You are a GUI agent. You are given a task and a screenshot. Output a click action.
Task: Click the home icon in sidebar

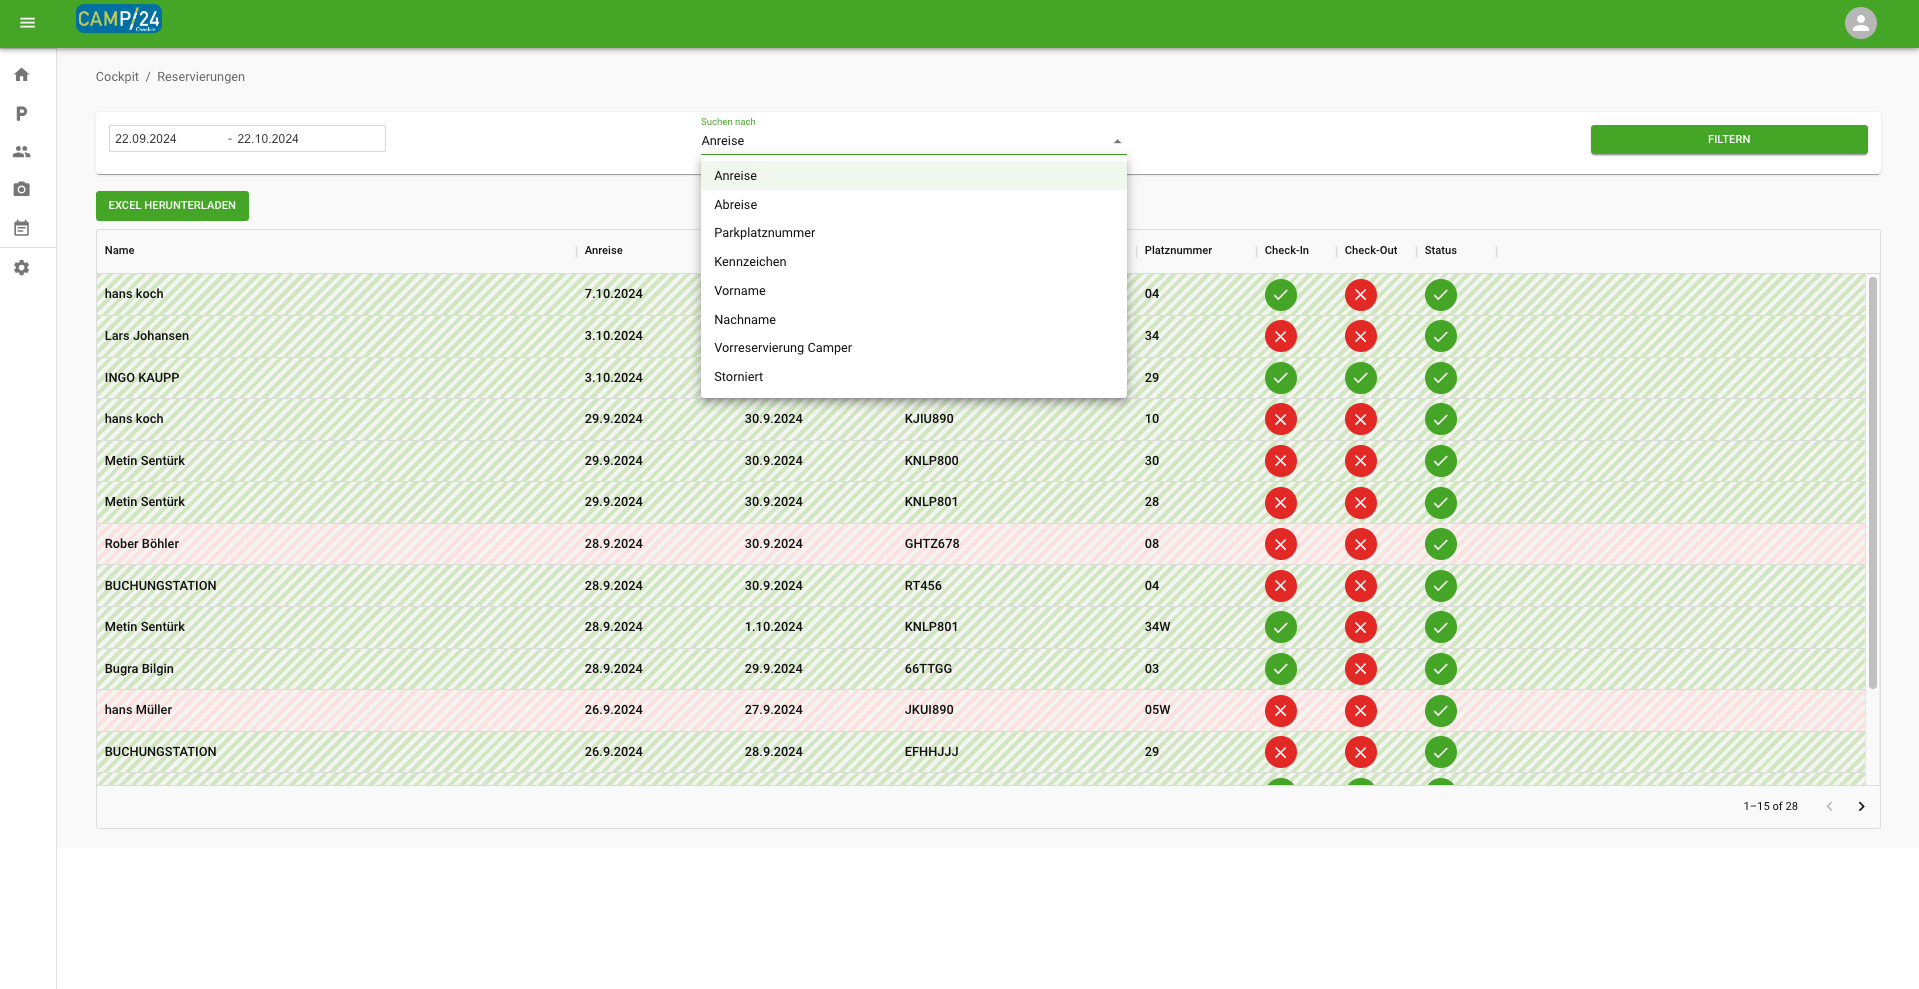pyautogui.click(x=21, y=75)
